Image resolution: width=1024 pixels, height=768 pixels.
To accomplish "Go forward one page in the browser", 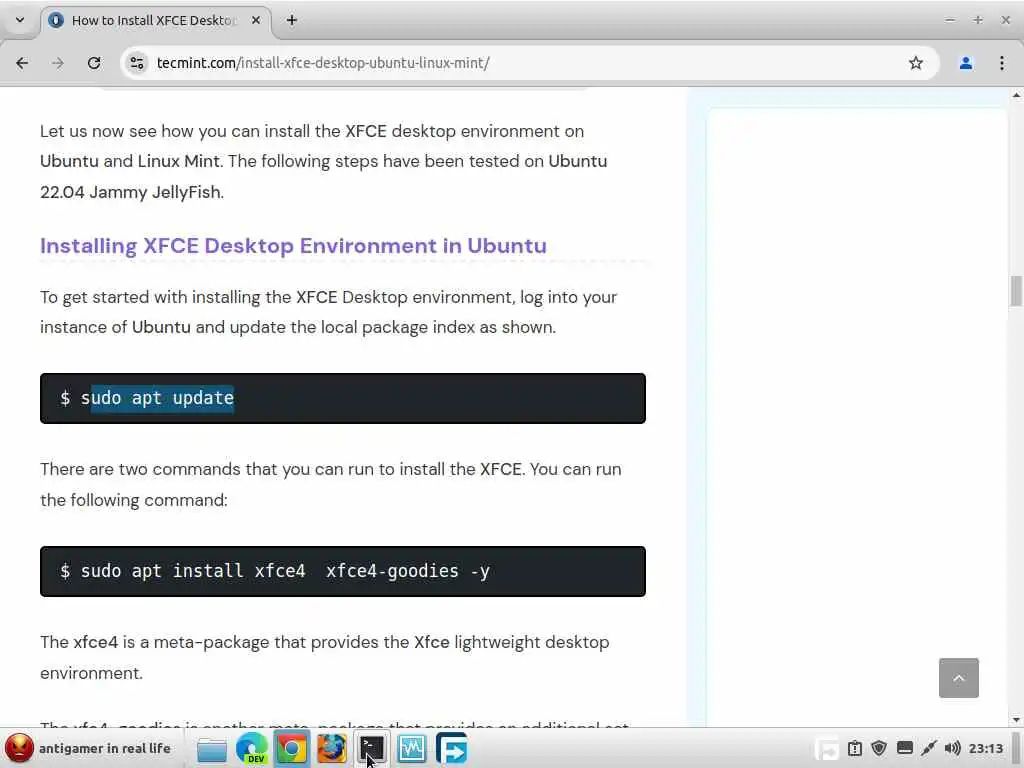I will [x=58, y=63].
